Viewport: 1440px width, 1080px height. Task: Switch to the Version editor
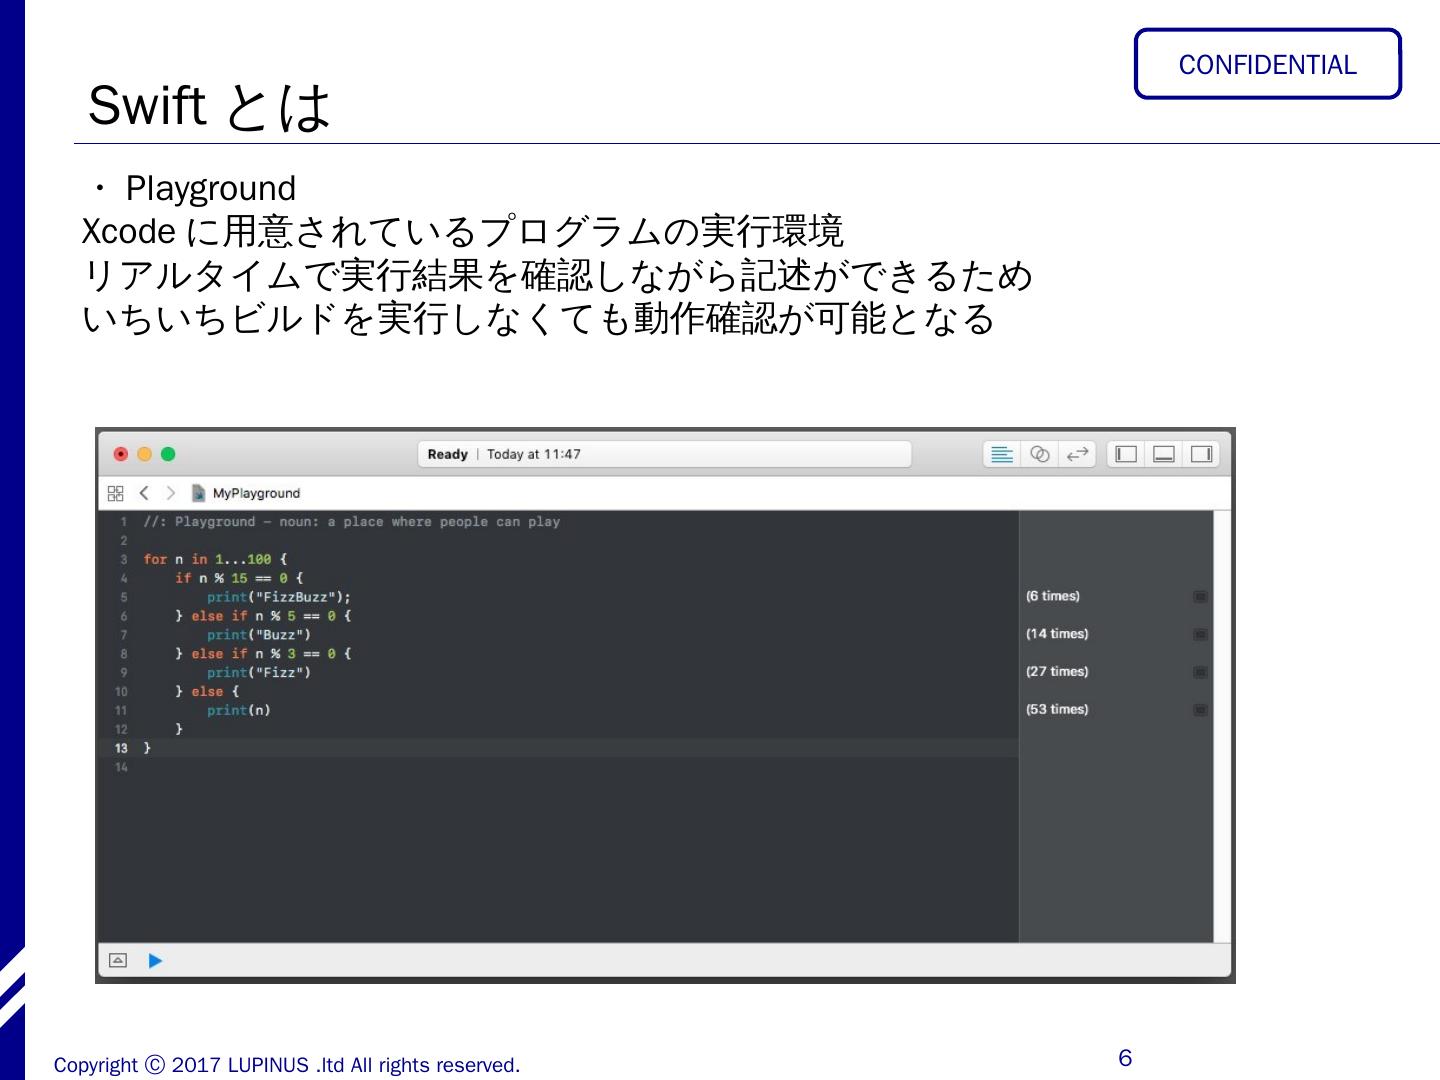(1077, 455)
